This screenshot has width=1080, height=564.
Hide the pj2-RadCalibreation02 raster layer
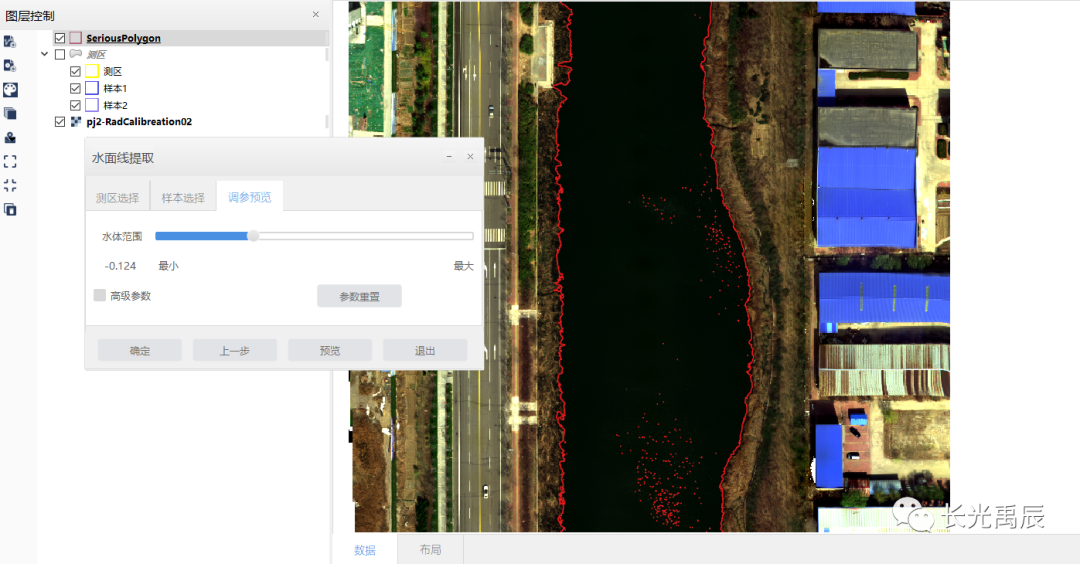tap(60, 122)
